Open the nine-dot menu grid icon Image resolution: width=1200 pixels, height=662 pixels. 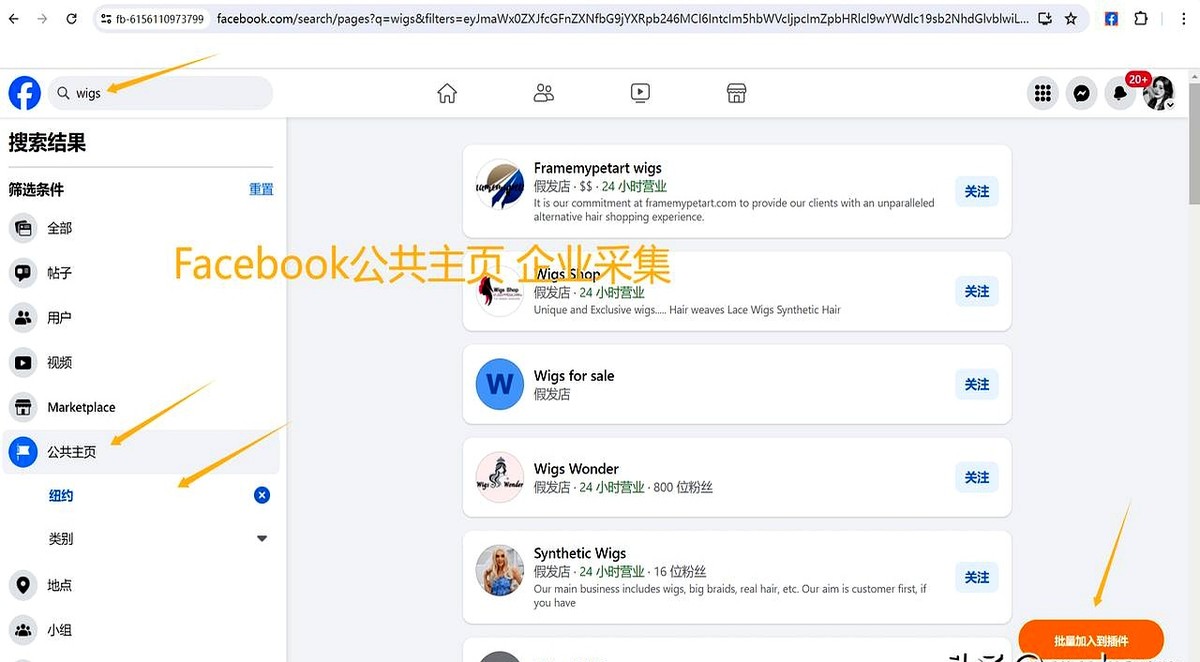click(1043, 93)
